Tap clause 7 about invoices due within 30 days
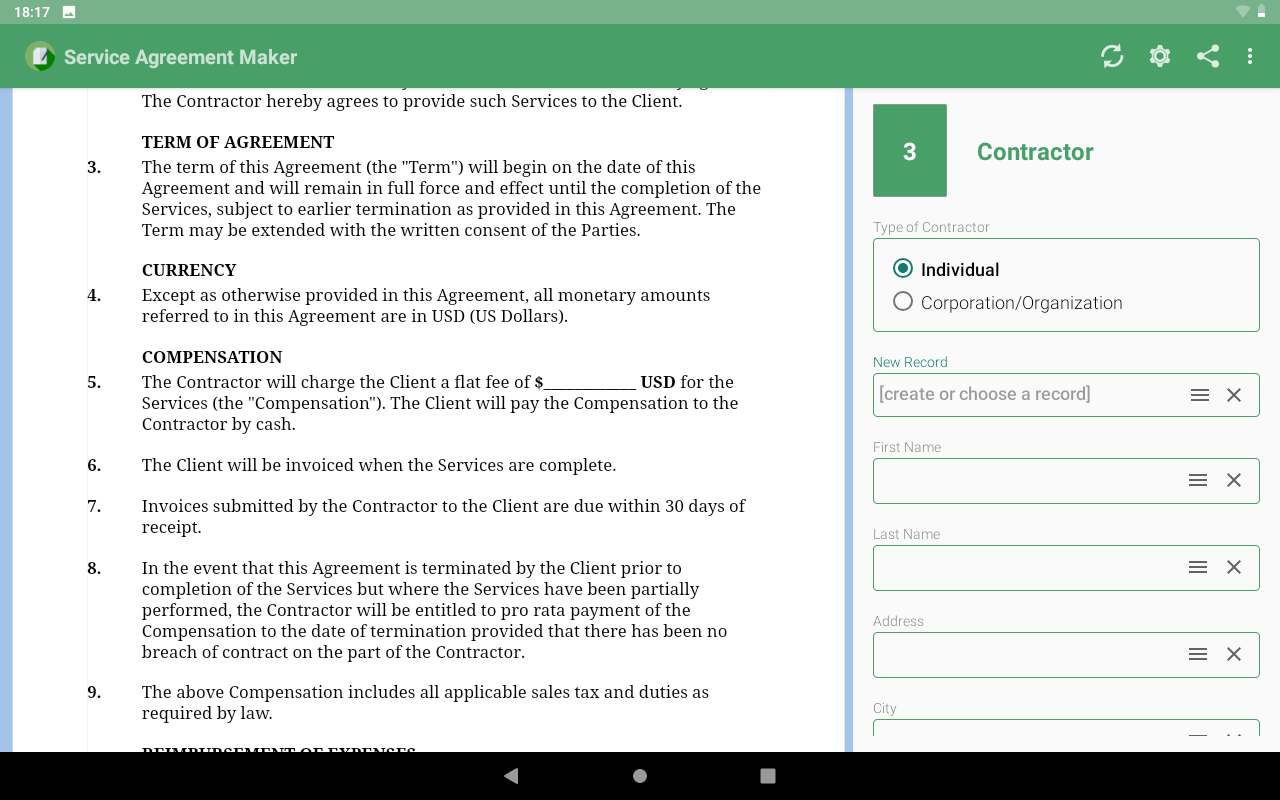Screen dimensions: 1280x800 tap(443, 516)
